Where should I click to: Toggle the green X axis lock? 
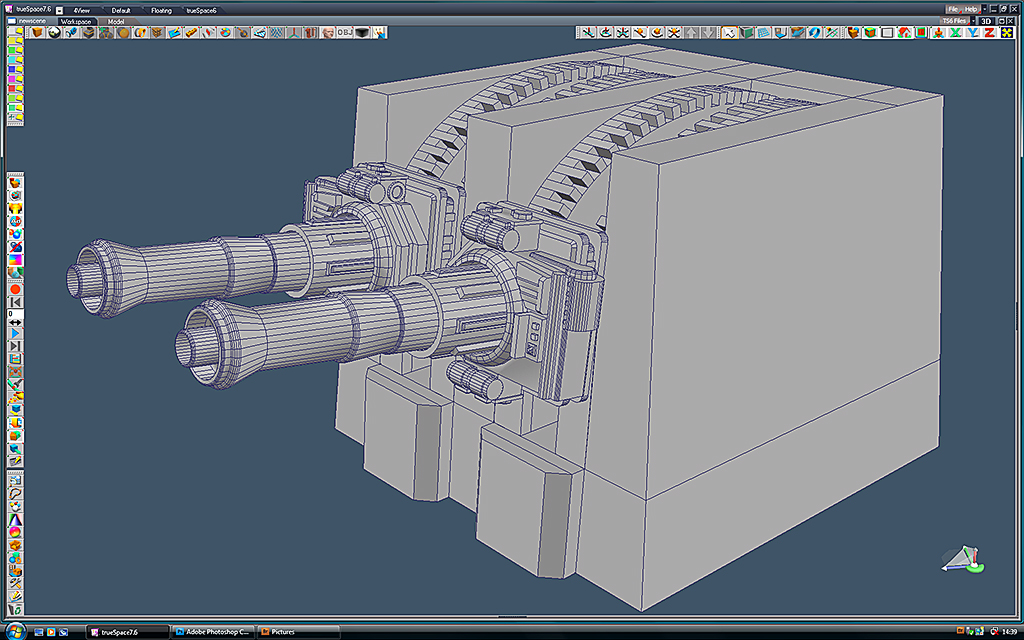(955, 32)
